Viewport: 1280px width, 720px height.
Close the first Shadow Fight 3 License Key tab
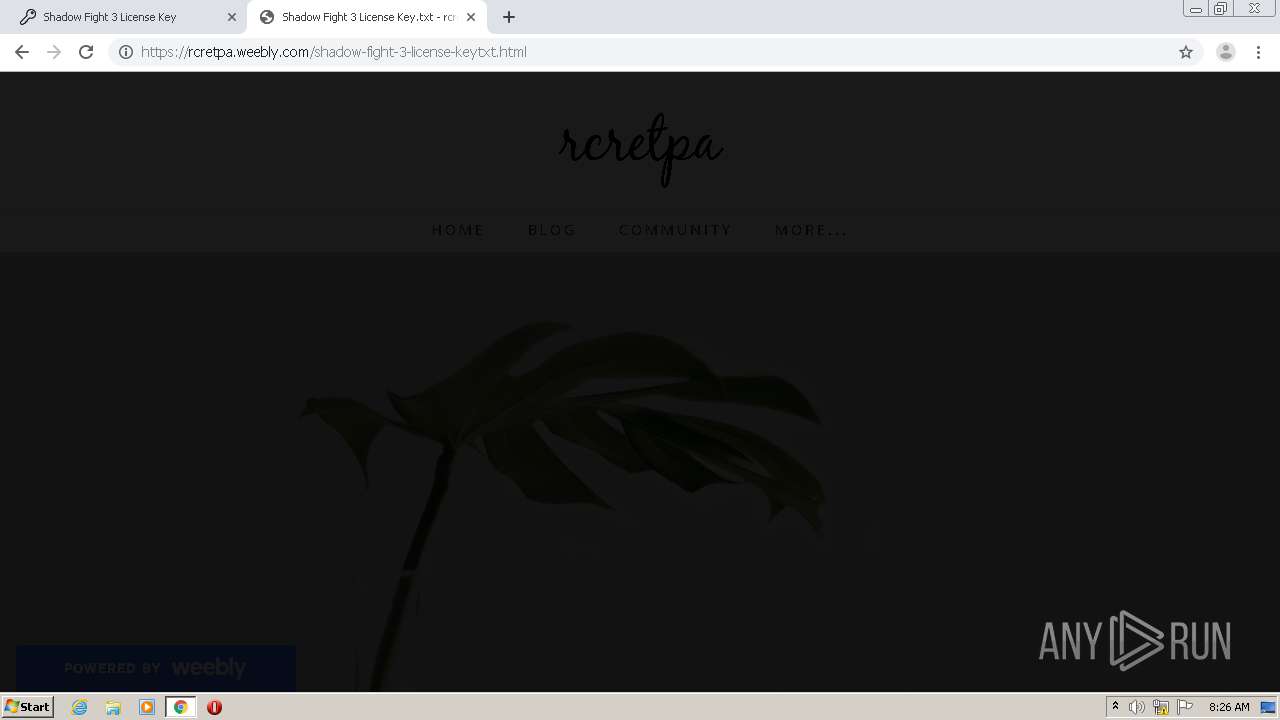232,17
